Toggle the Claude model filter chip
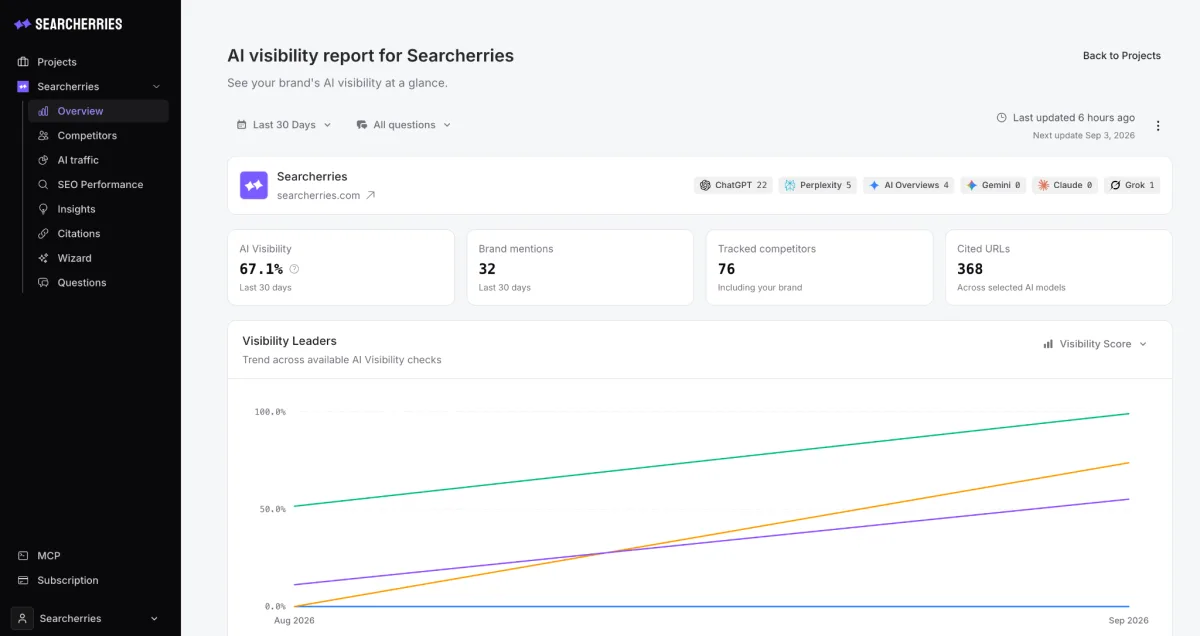 (x=1065, y=185)
